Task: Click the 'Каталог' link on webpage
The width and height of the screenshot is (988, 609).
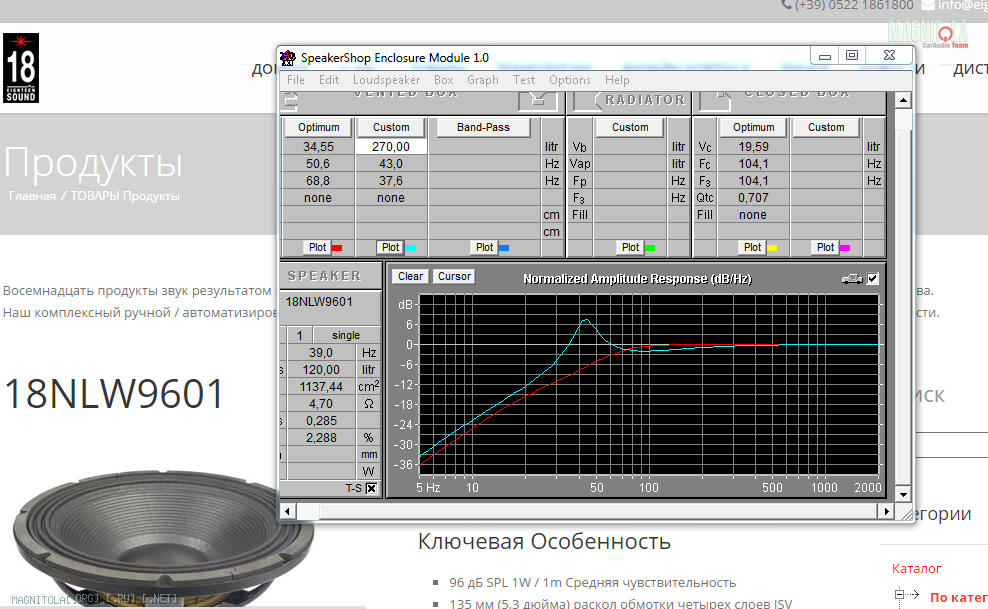Action: (x=916, y=569)
